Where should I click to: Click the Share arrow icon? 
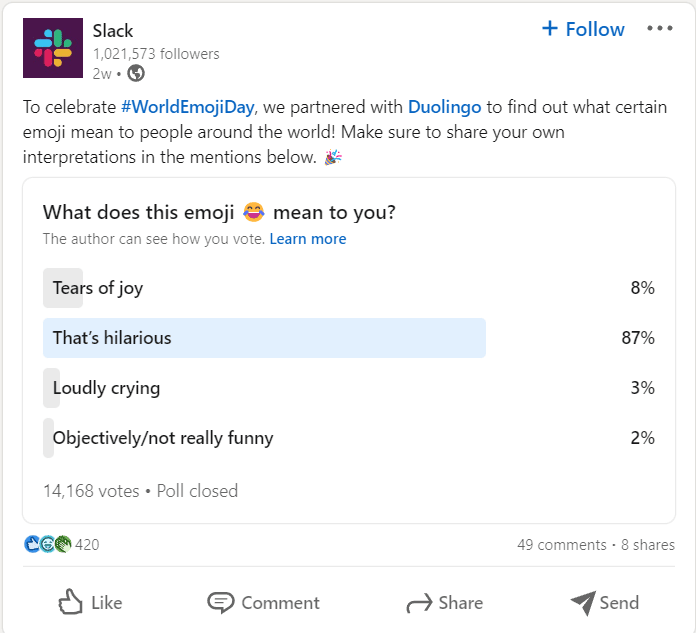tap(419, 603)
